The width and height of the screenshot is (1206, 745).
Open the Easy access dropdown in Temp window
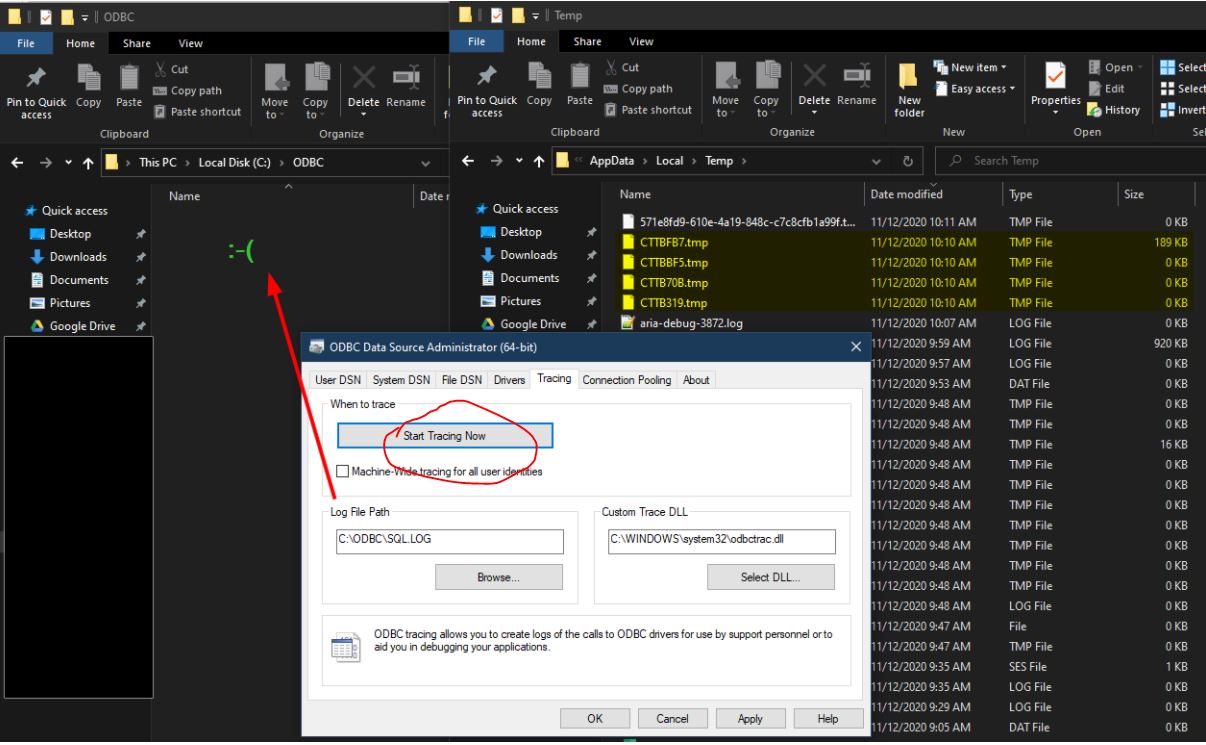click(x=976, y=88)
